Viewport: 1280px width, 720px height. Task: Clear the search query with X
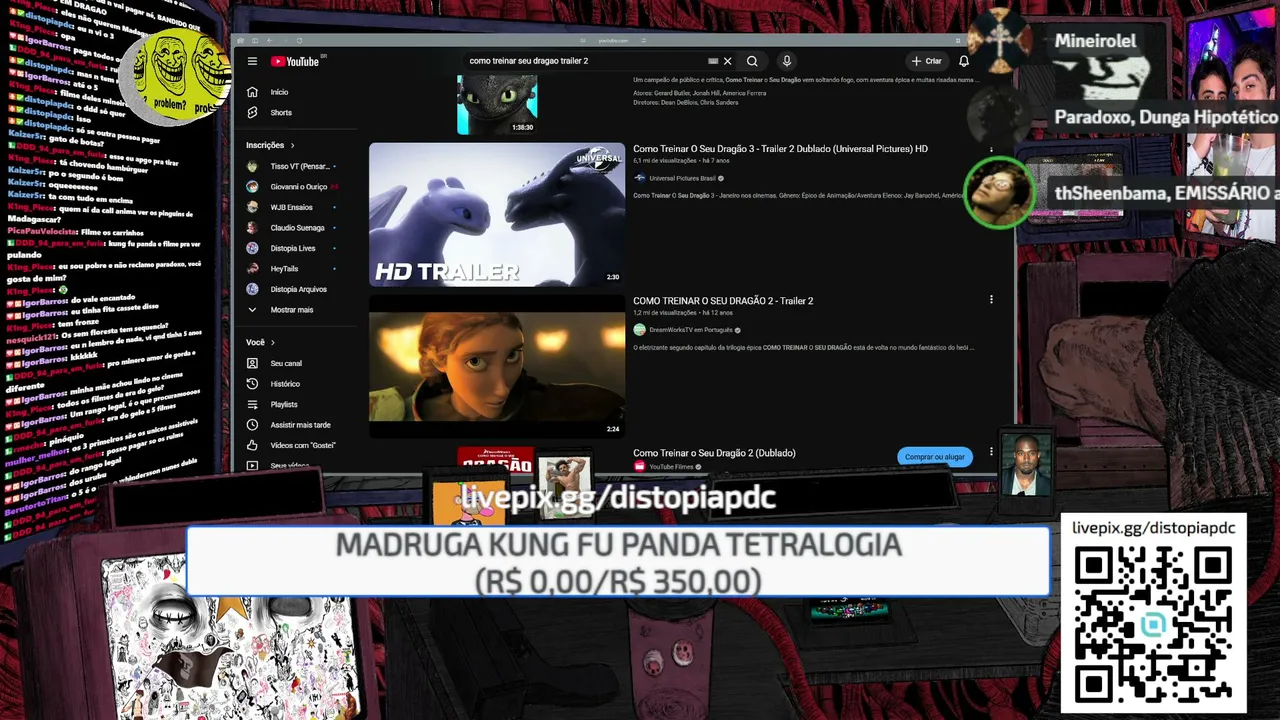point(727,61)
